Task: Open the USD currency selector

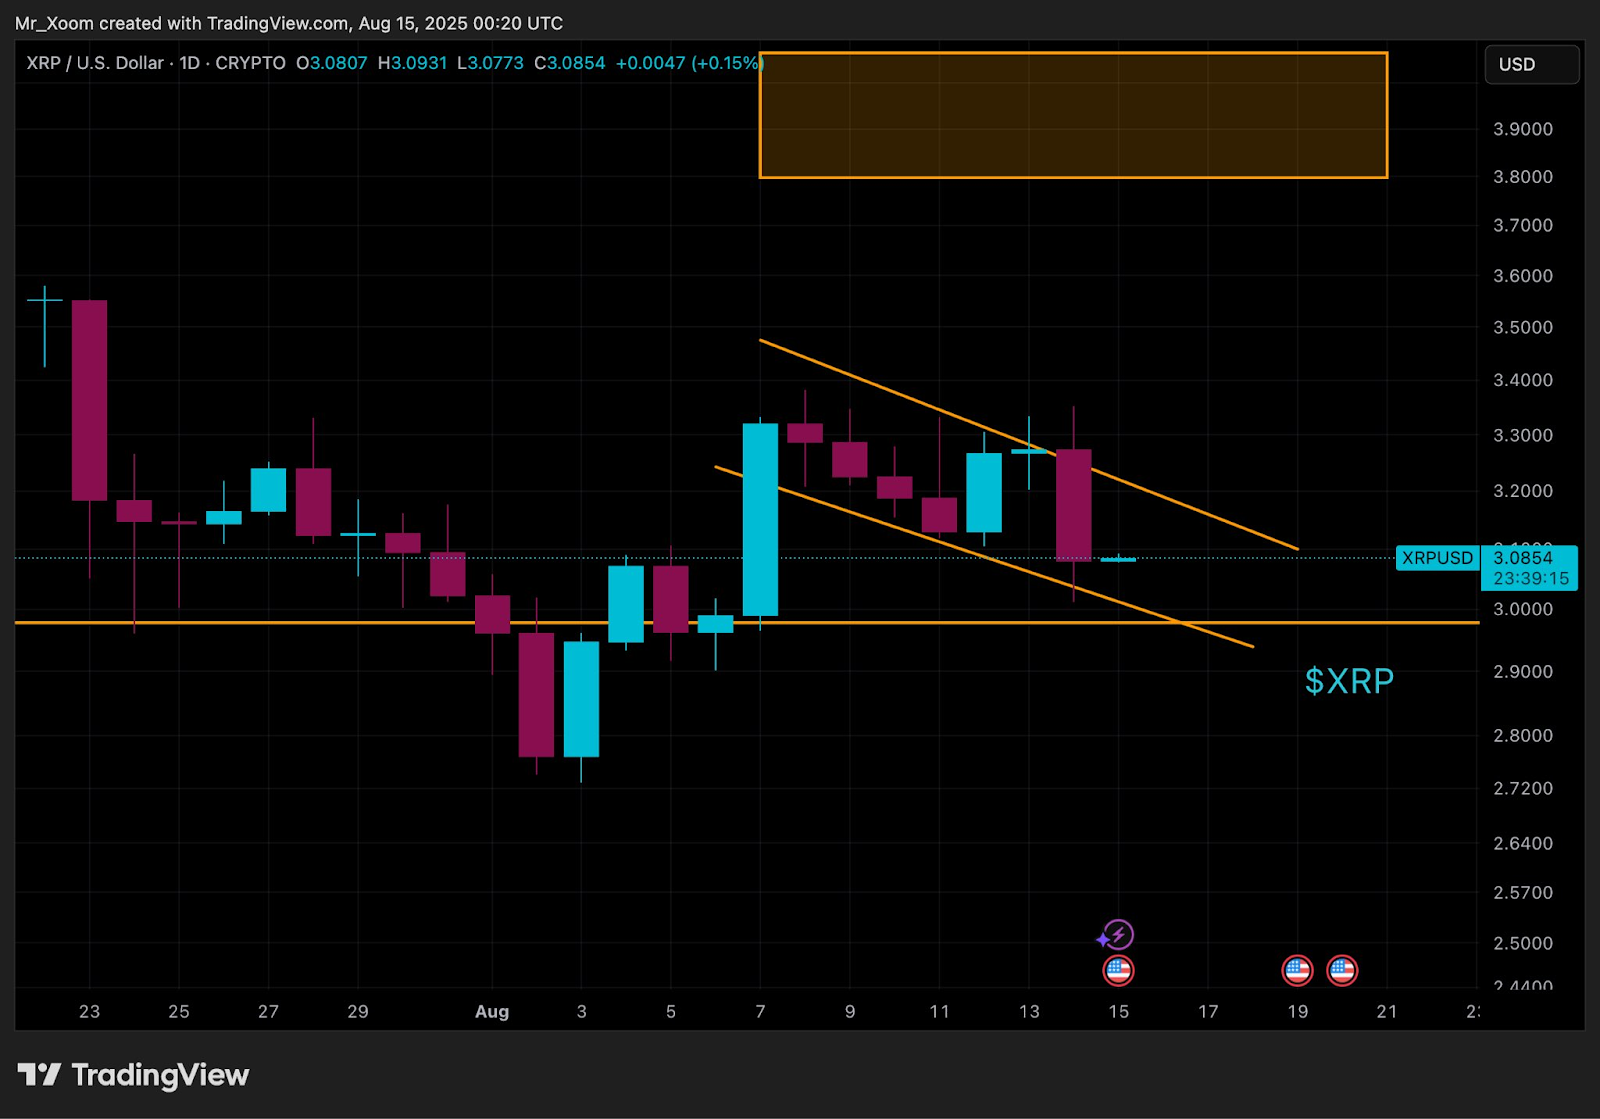Action: [1531, 64]
